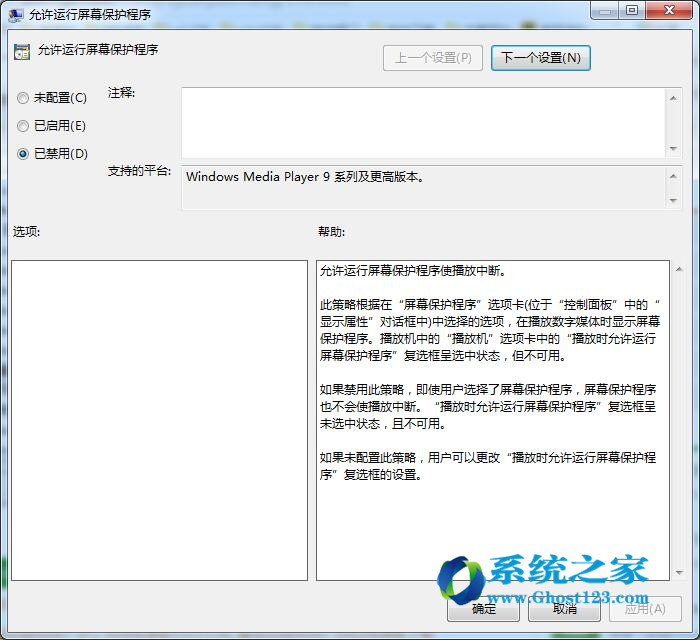Dismiss the dialog with 取消
The image size is (700, 640).
[565, 608]
